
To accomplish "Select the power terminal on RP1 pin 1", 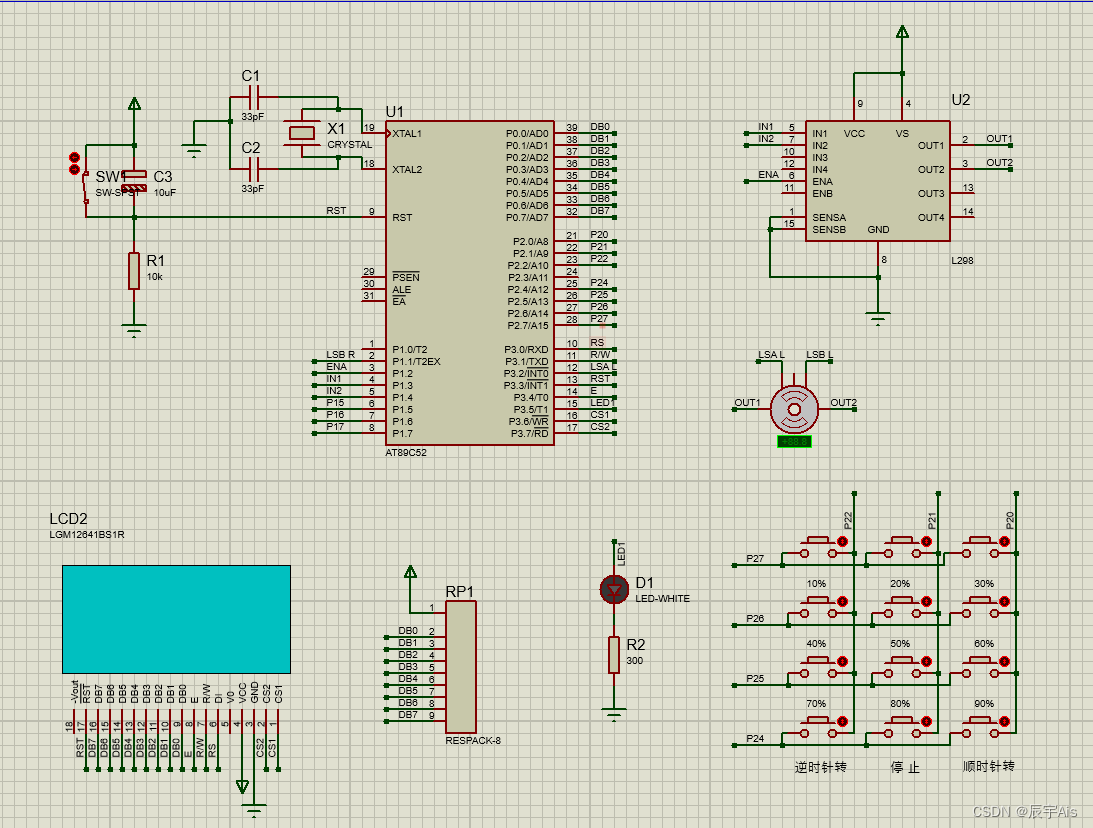I will [x=411, y=572].
